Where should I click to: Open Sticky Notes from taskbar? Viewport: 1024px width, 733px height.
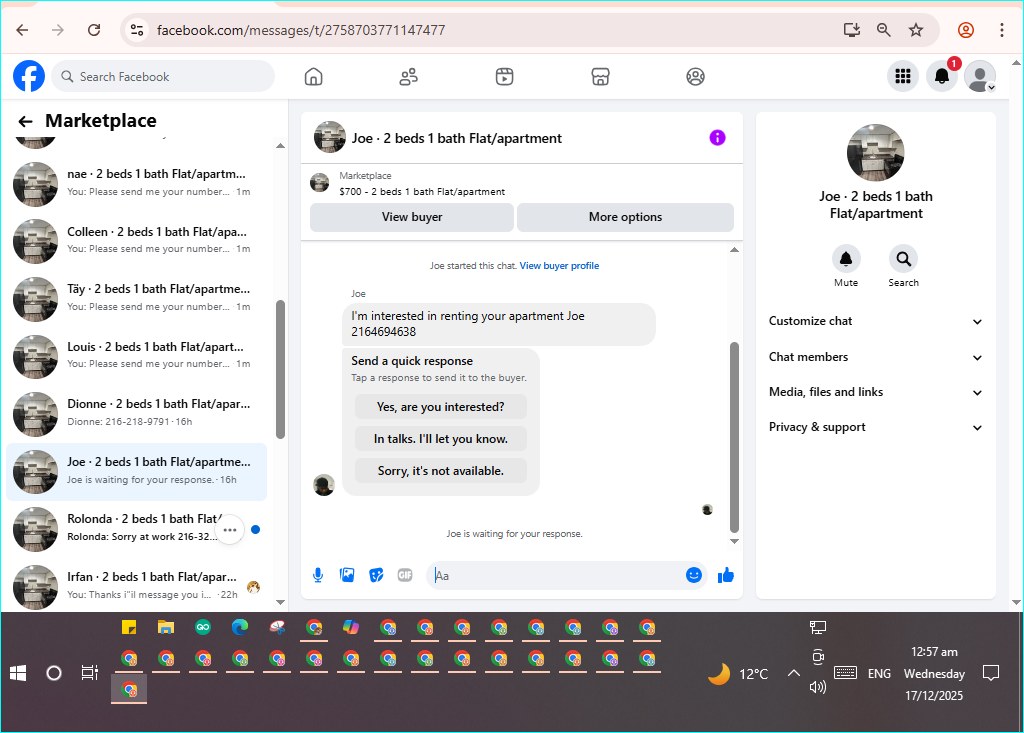[129, 627]
